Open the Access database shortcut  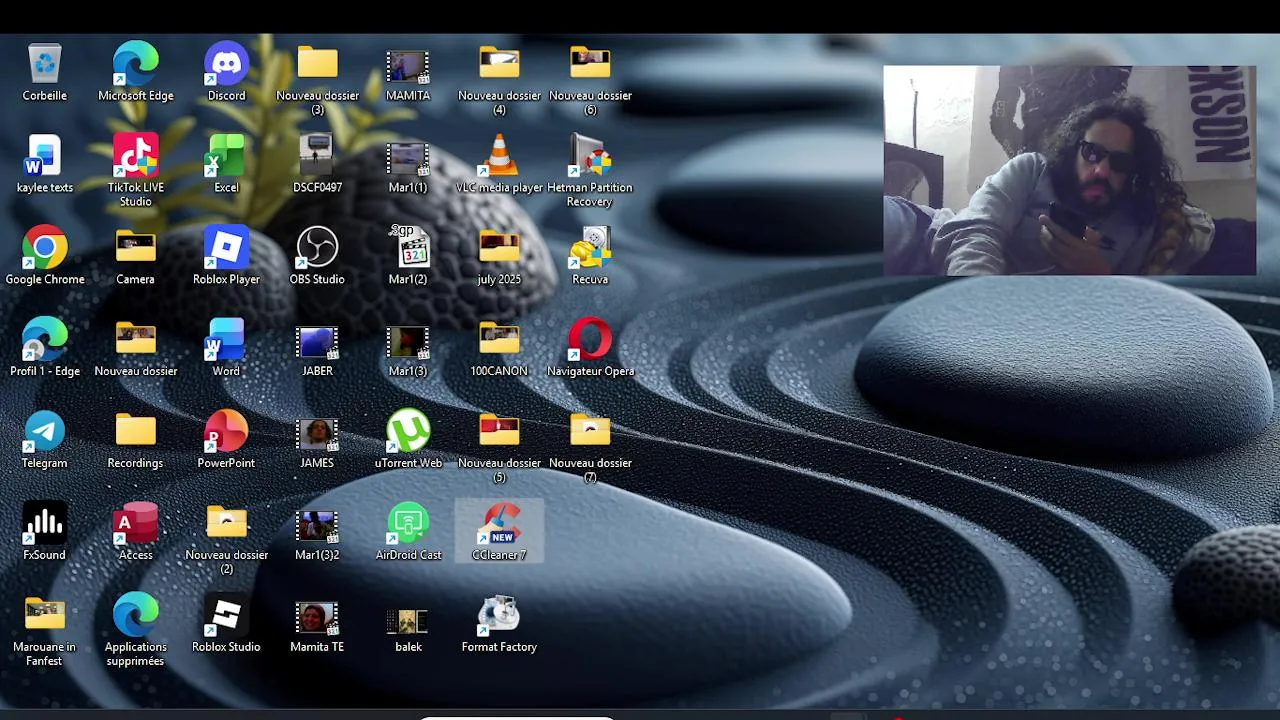coord(136,524)
